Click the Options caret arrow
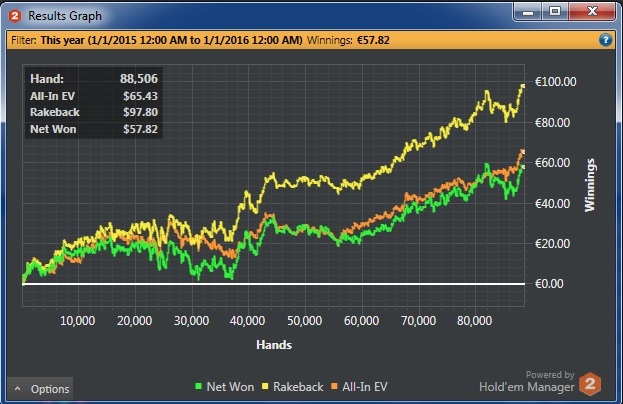This screenshot has width=623, height=404. pos(17,389)
